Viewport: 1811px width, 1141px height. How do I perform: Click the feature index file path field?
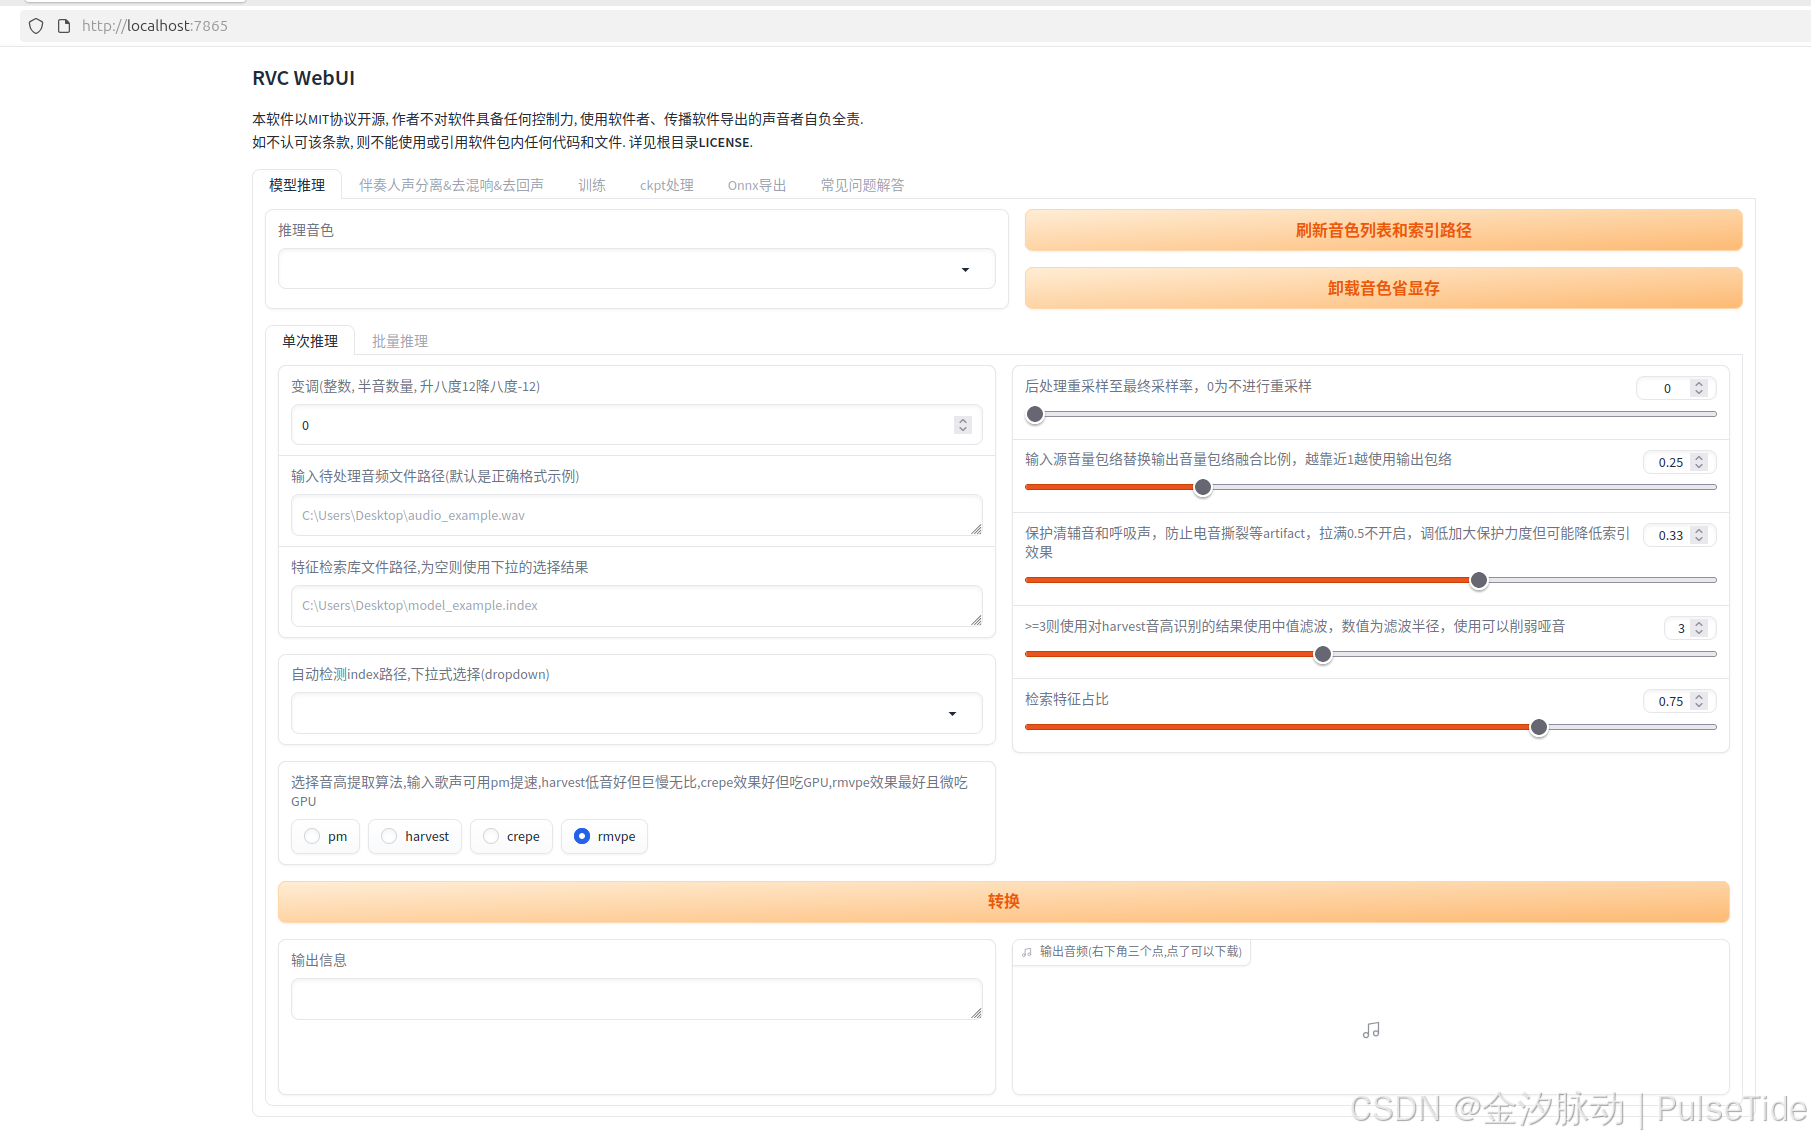636,605
